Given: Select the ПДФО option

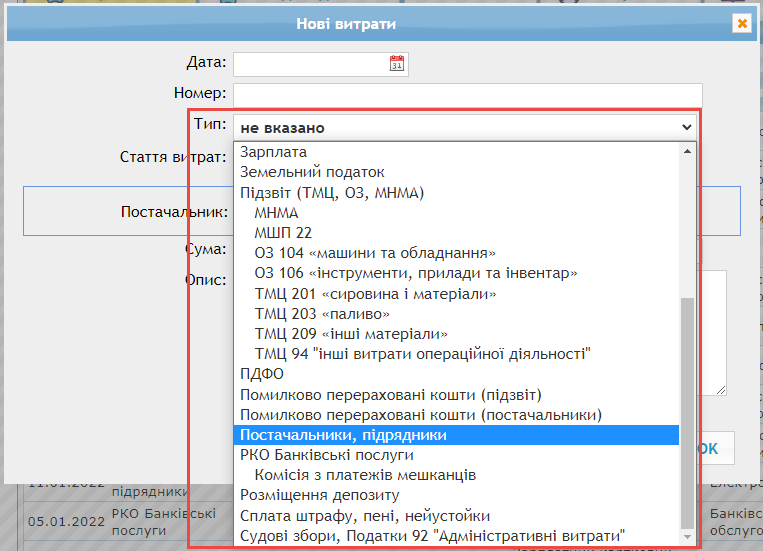Looking at the screenshot, I should [x=456, y=374].
